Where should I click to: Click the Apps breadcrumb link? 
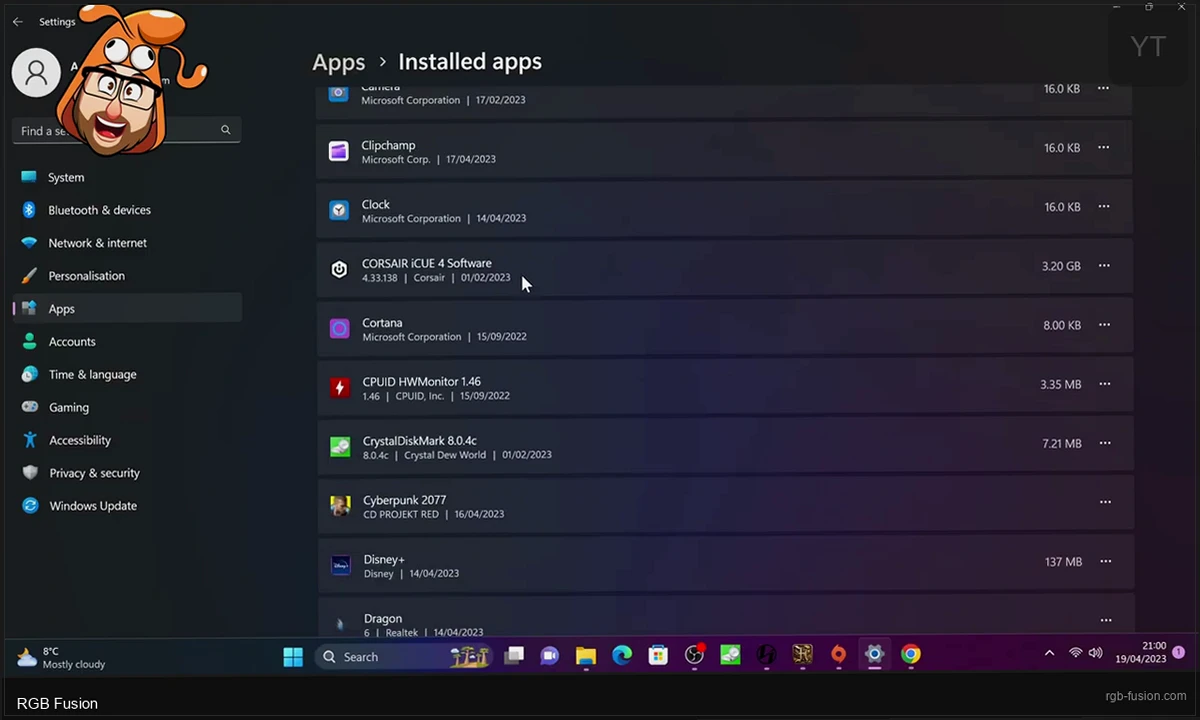(338, 61)
